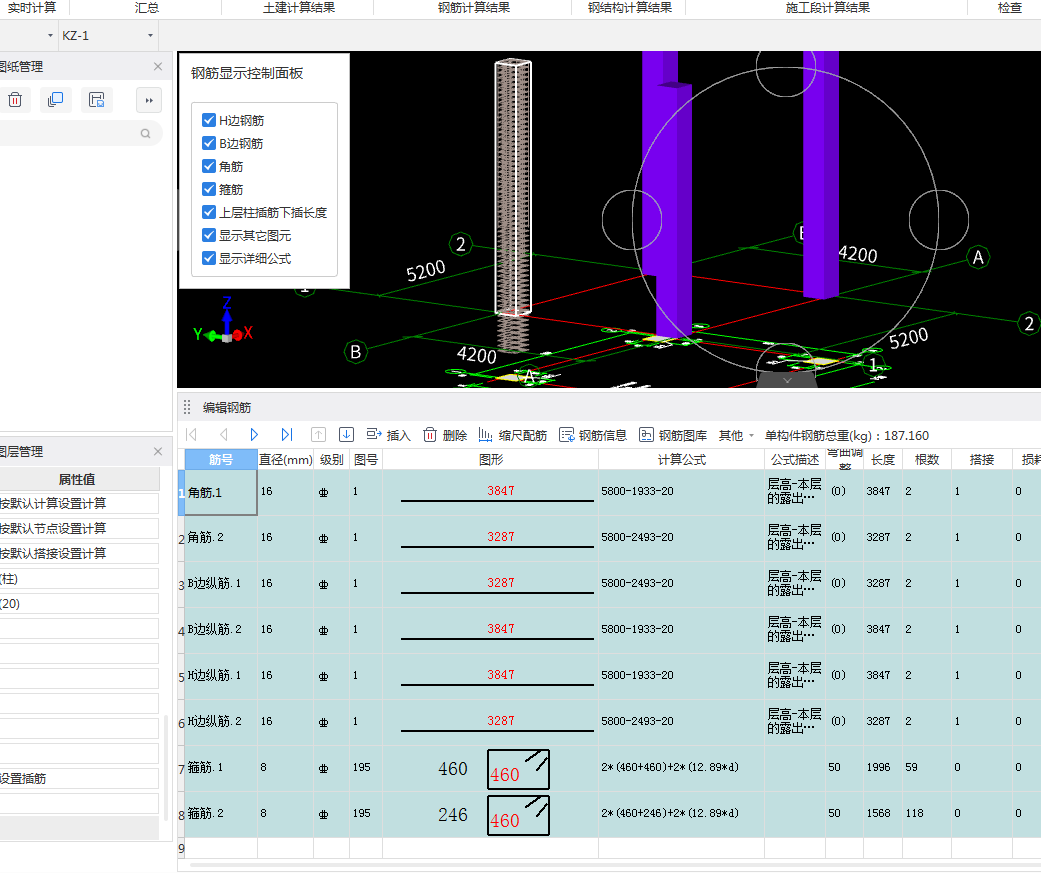
Task: Click the empty row 9 cell
Action: (221, 848)
